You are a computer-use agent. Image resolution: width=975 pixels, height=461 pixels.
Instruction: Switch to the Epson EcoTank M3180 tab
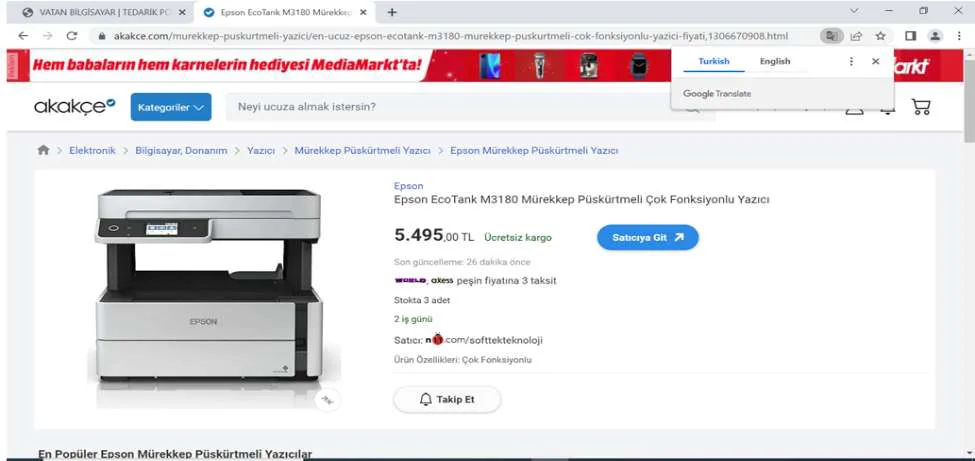284,12
